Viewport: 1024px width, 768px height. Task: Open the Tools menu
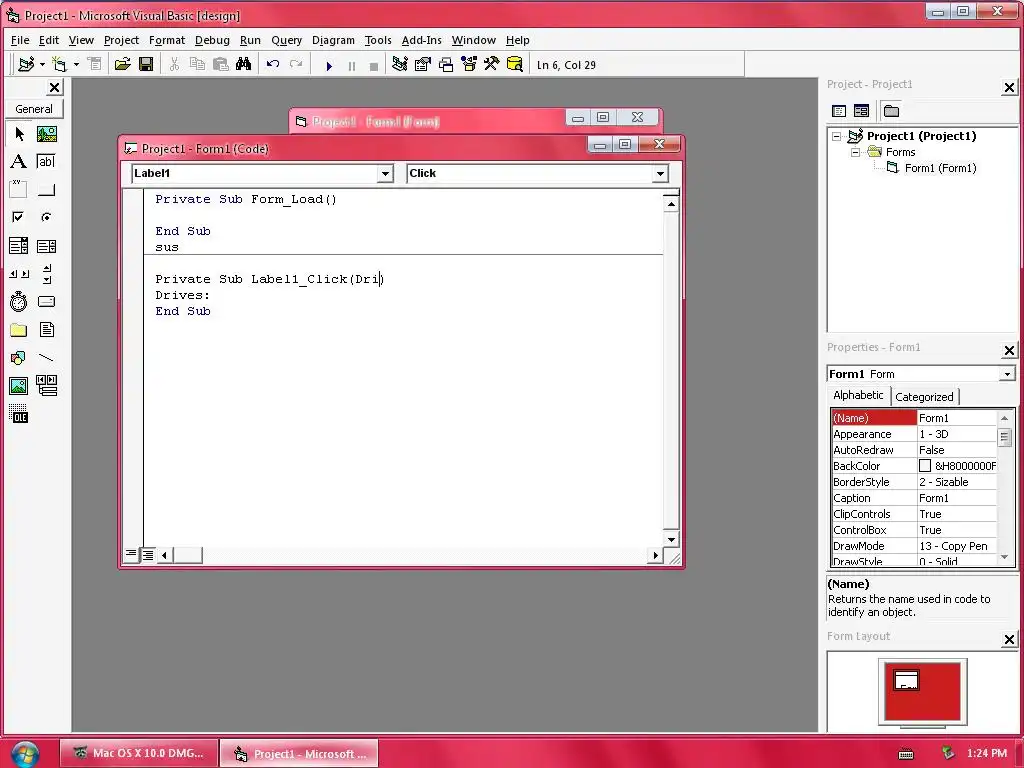coord(378,40)
